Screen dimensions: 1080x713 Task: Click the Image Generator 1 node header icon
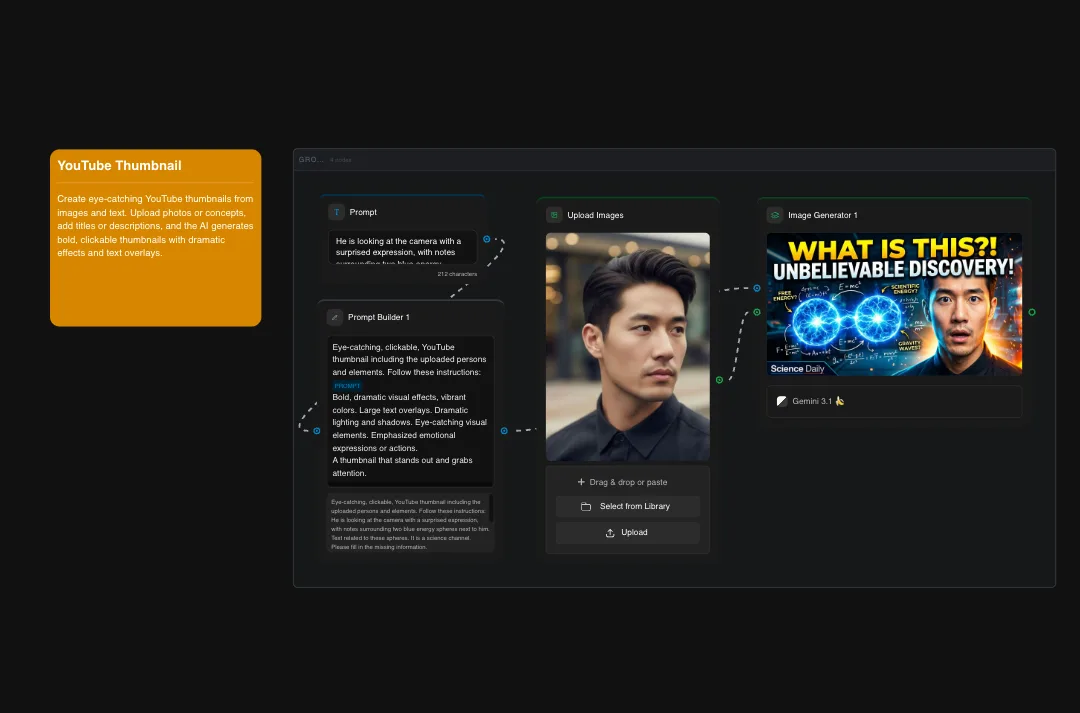pyautogui.click(x=774, y=215)
